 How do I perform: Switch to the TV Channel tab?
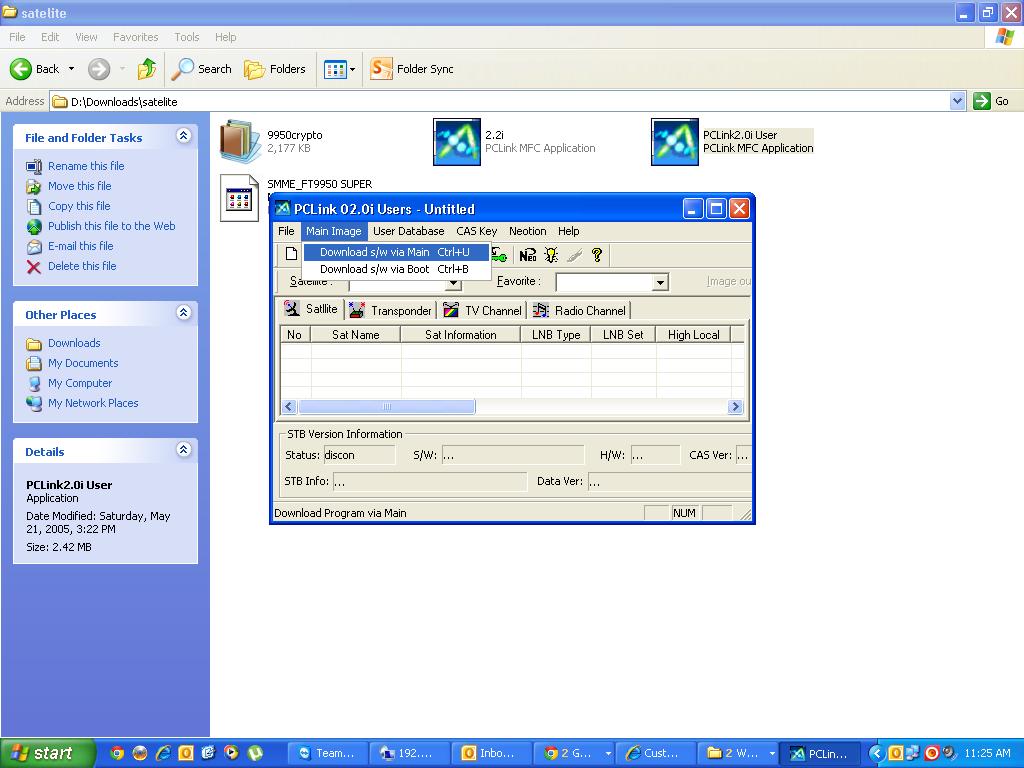pyautogui.click(x=483, y=311)
